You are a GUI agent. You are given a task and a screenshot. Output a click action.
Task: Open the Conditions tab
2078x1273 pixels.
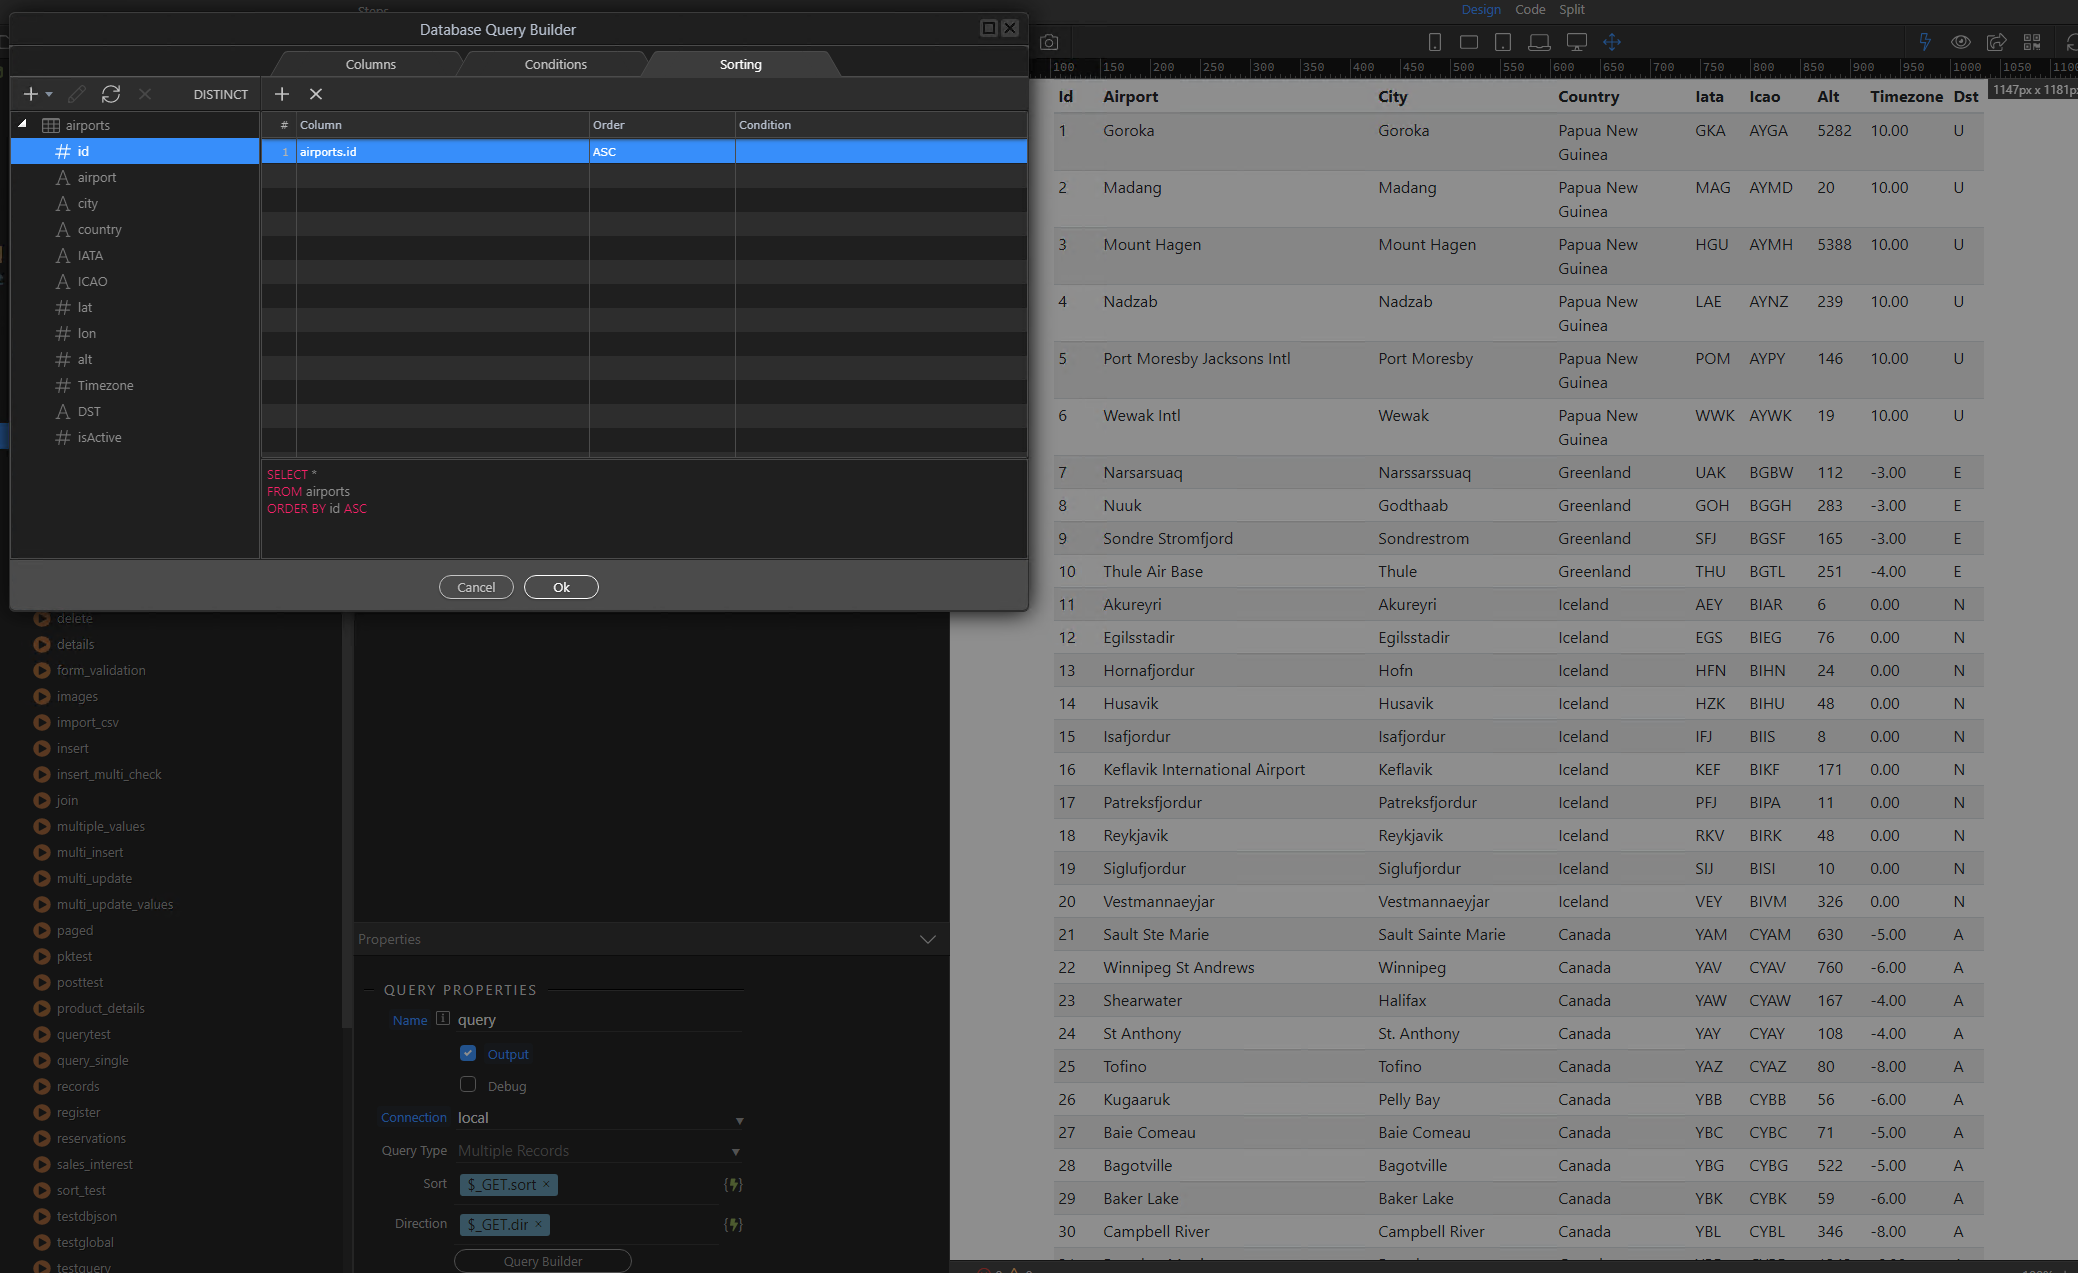556,64
